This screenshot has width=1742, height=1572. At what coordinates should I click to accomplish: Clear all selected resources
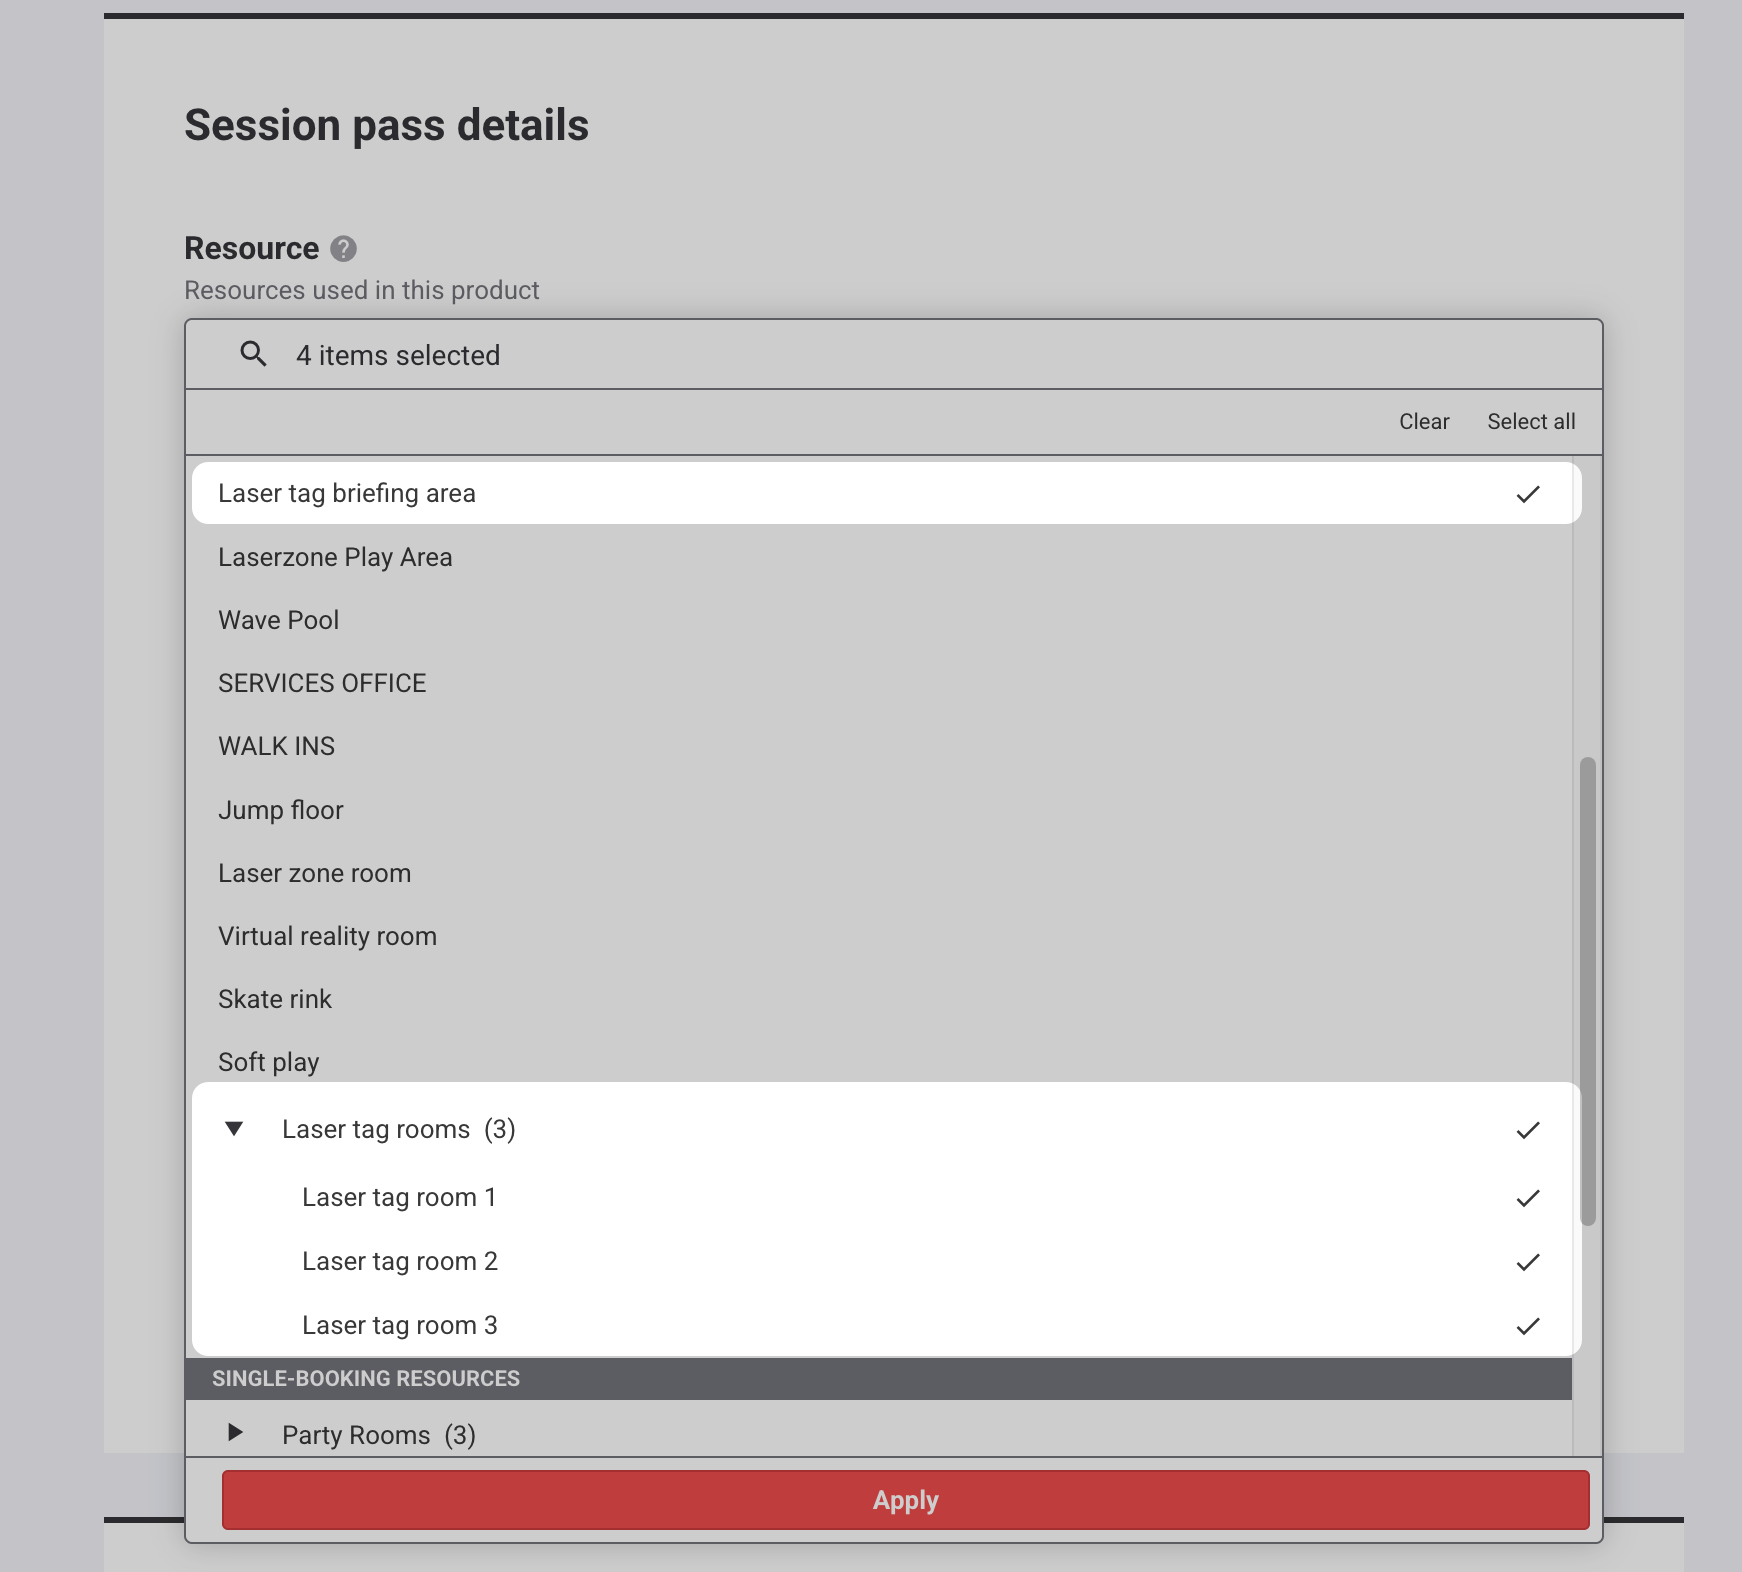click(1423, 422)
